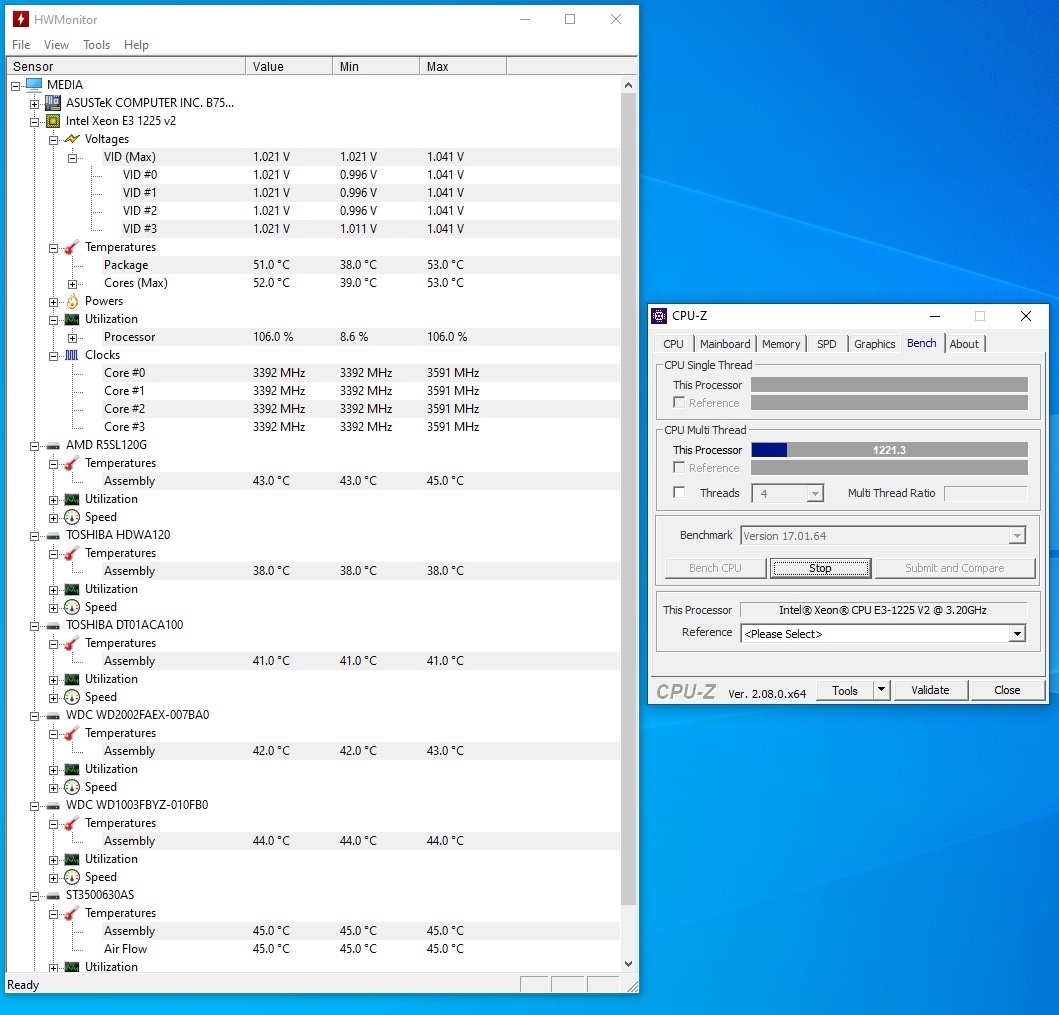1059x1015 pixels.
Task: Click the Voltages lightning icon
Action: click(x=72, y=139)
